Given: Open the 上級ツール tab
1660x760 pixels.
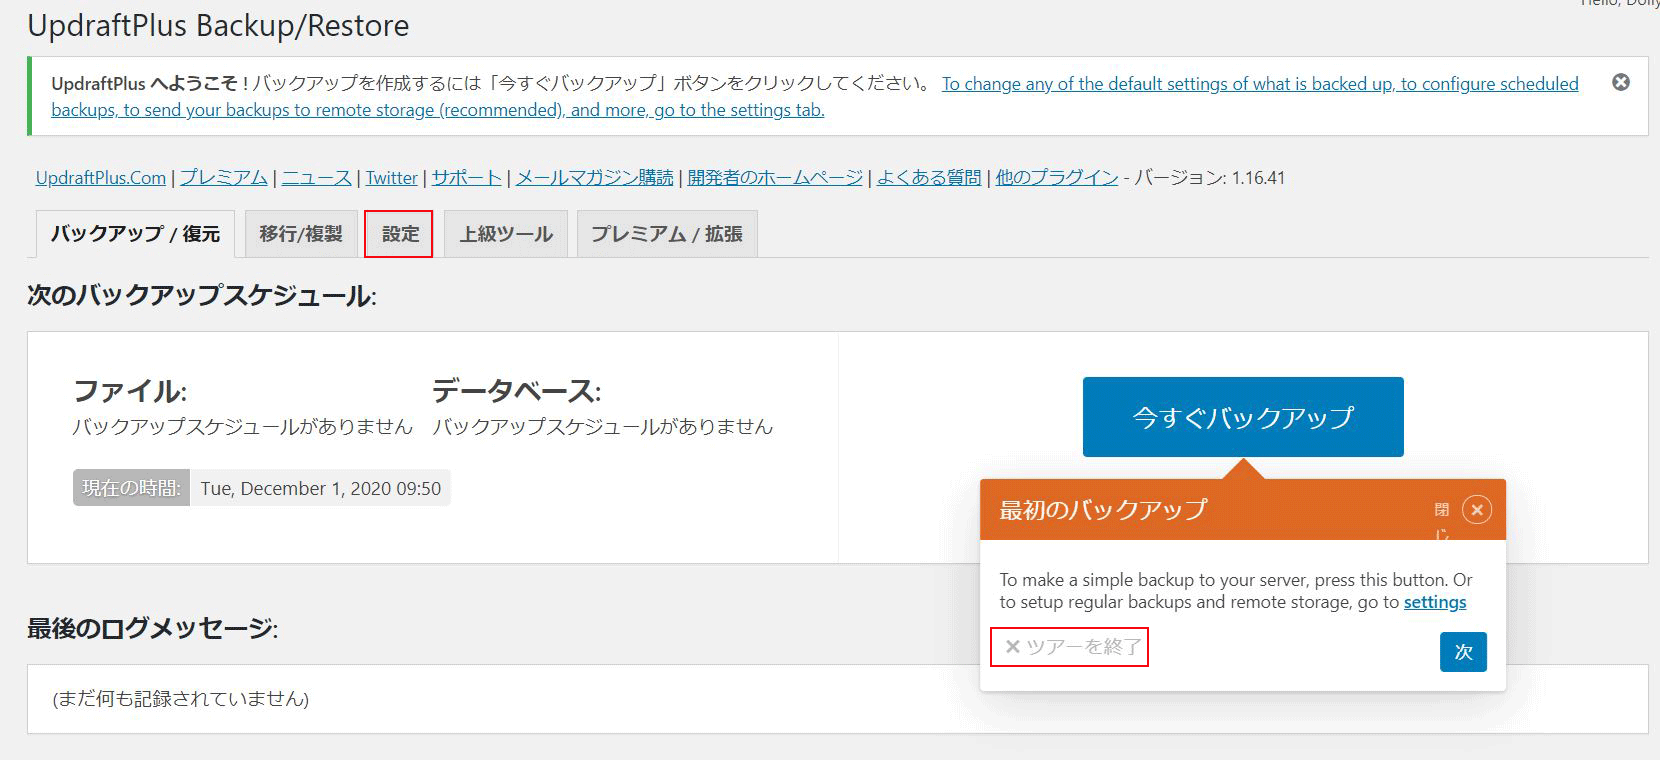Looking at the screenshot, I should pos(505,234).
